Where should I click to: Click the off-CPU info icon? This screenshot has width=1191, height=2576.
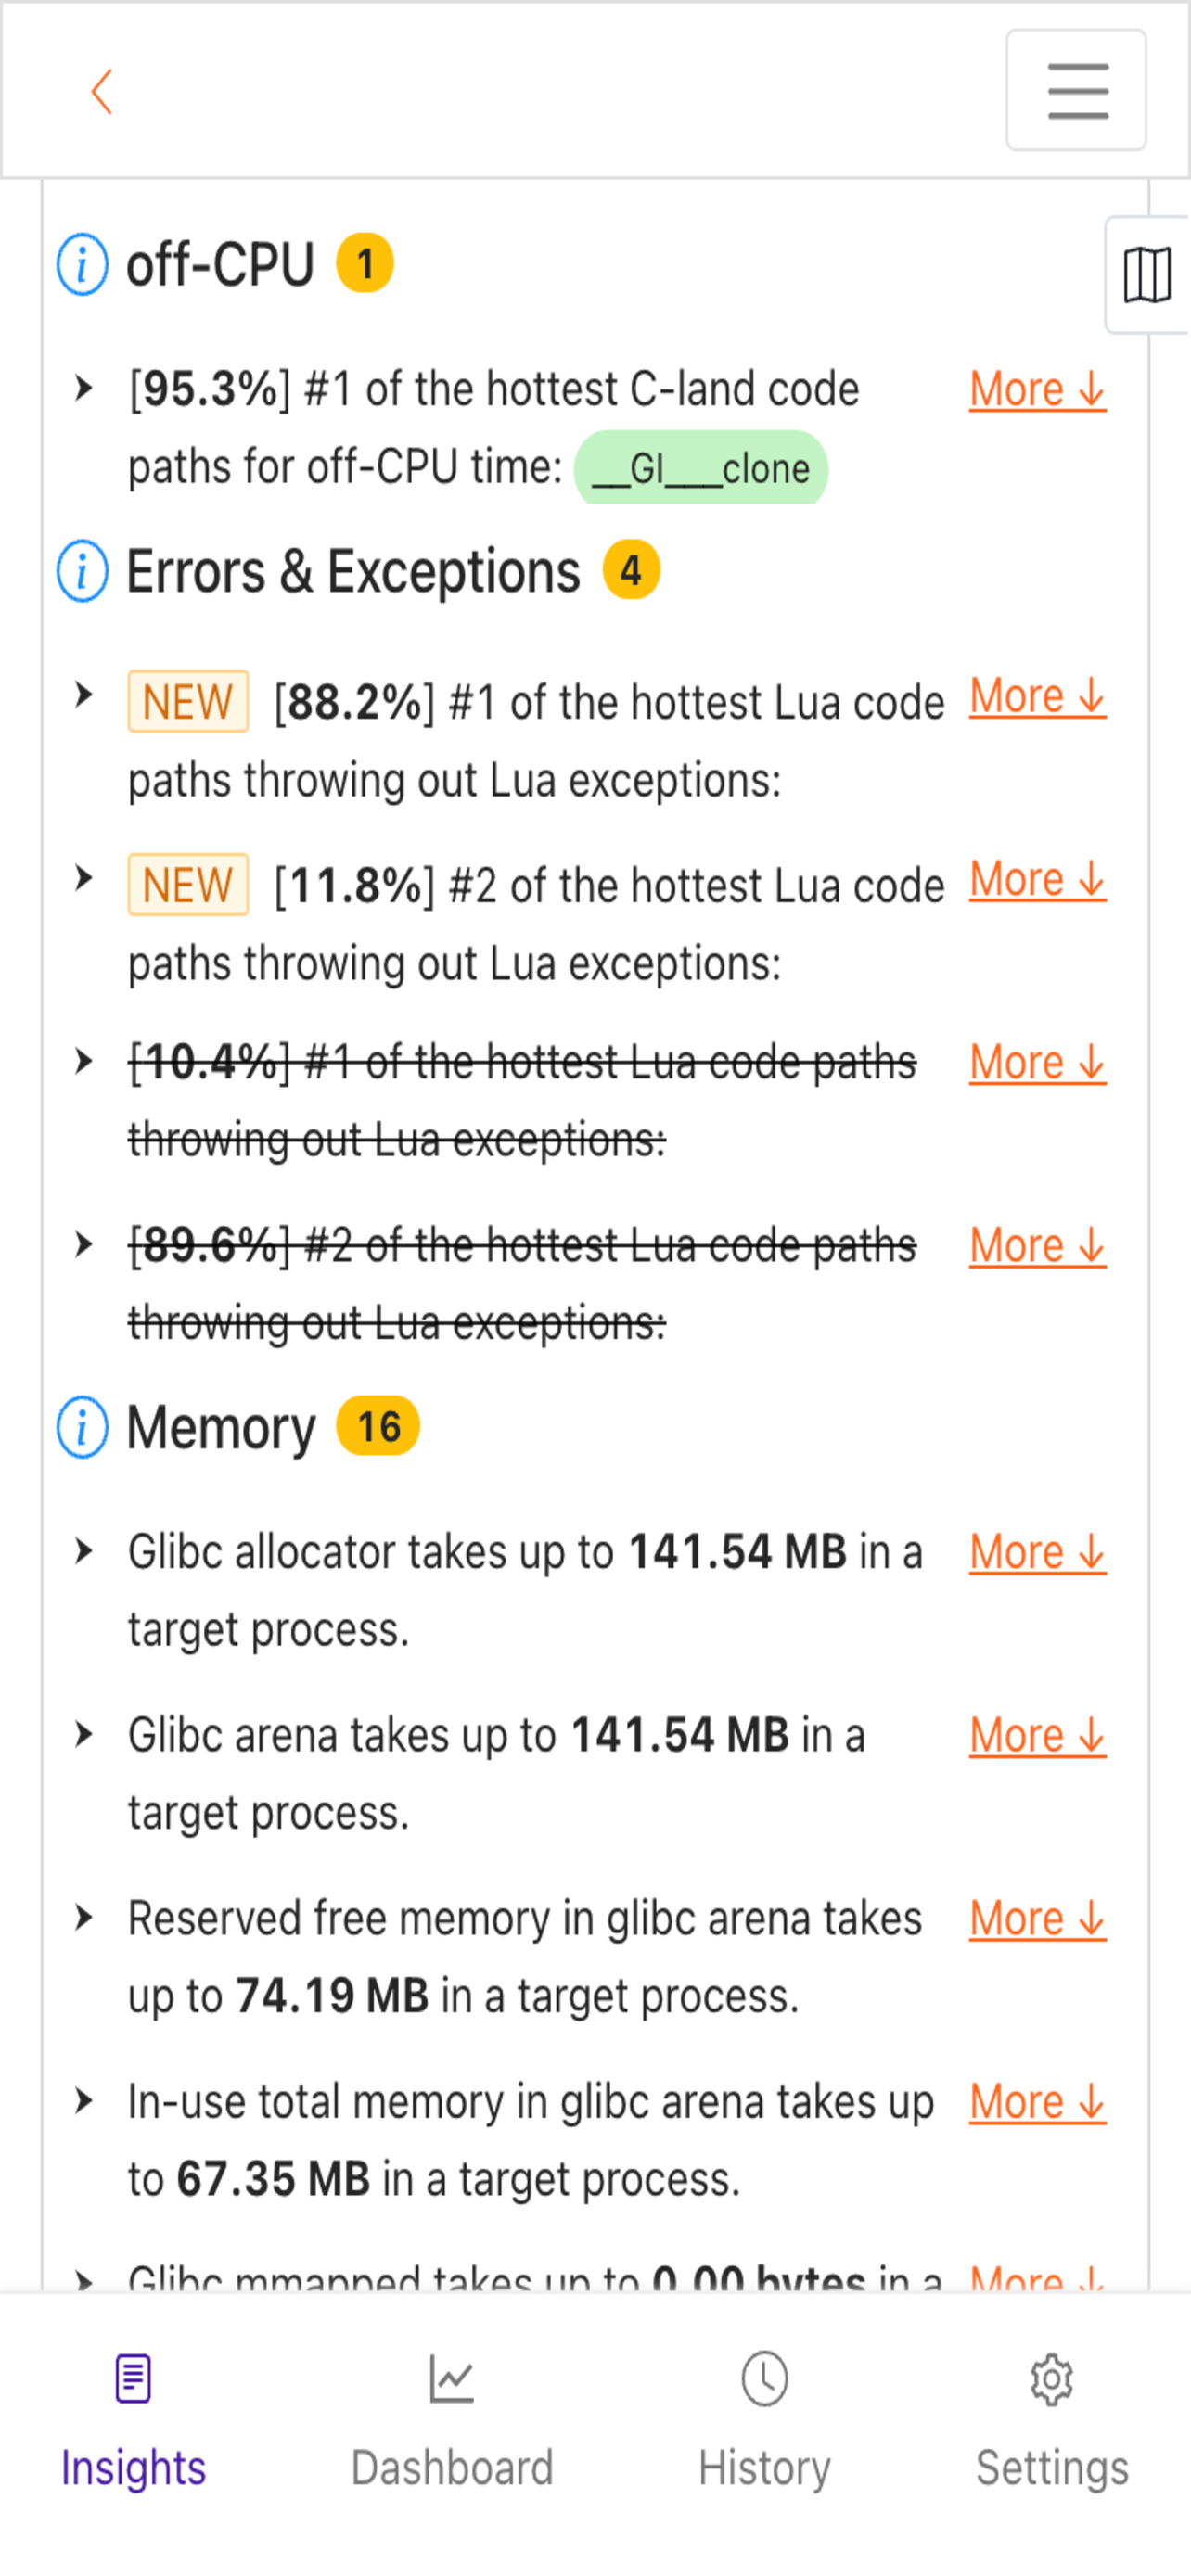[x=82, y=265]
